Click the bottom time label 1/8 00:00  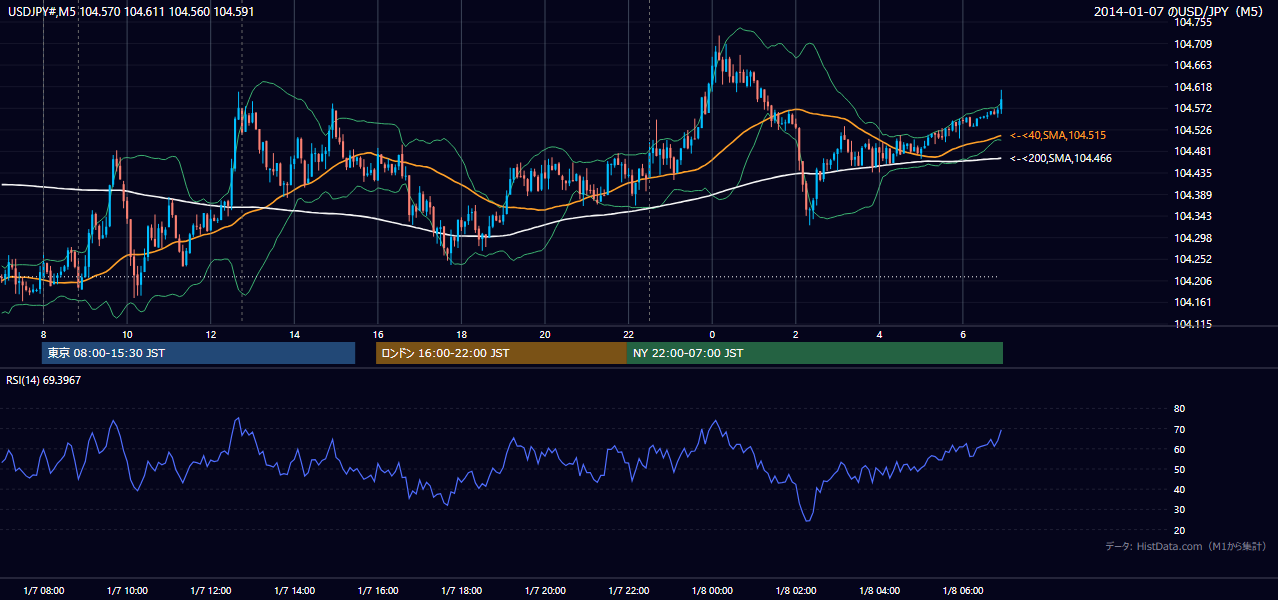711,591
